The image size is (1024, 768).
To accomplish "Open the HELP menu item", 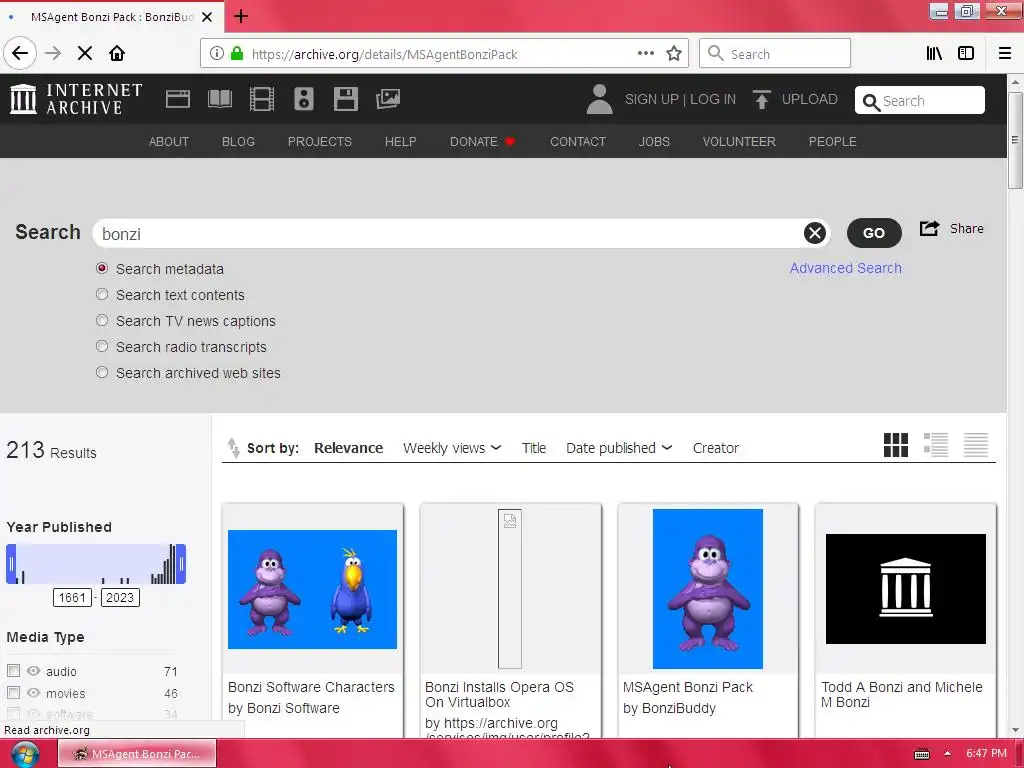I will 400,142.
